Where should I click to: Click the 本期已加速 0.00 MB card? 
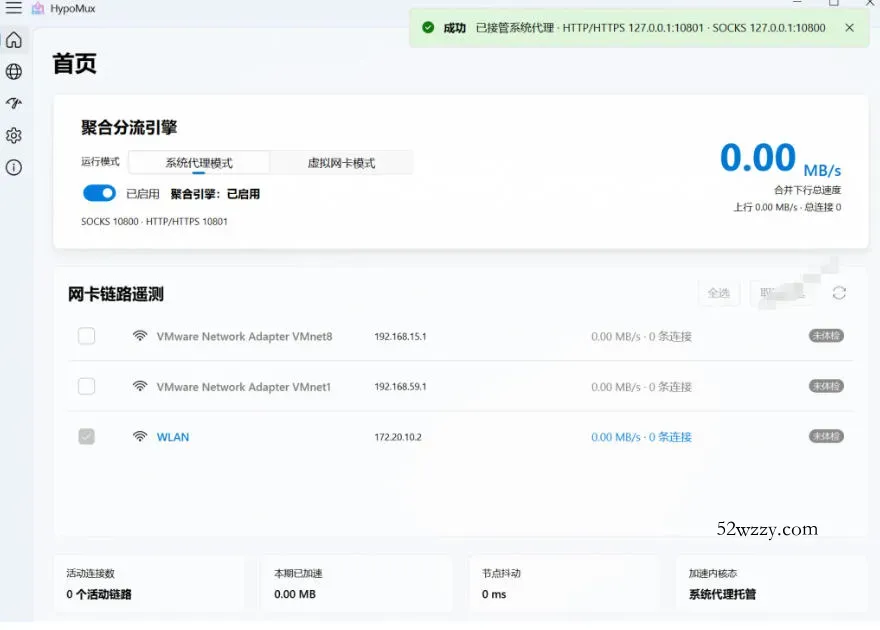tap(356, 583)
